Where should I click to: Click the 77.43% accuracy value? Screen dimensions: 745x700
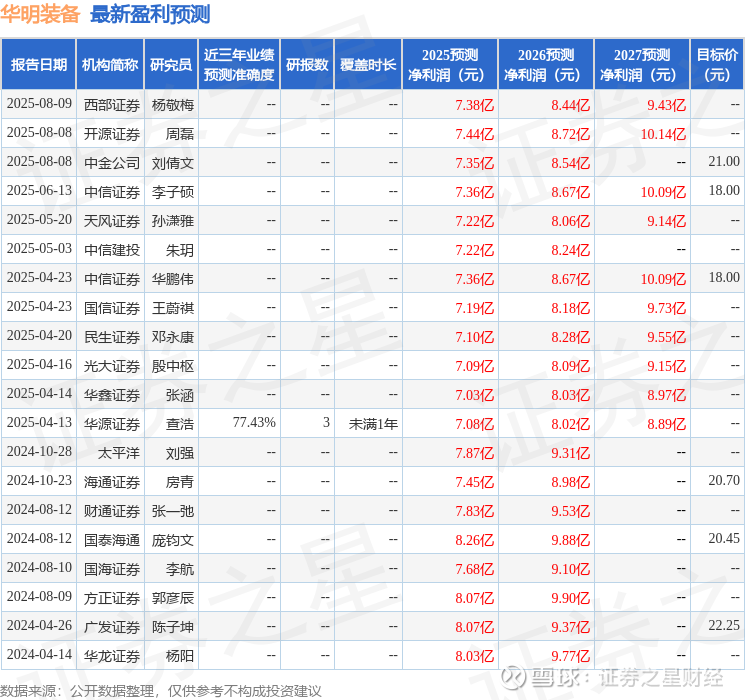[x=254, y=422]
